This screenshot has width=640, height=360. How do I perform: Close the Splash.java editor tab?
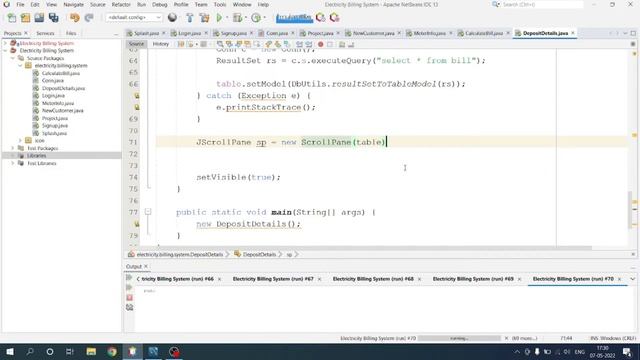[x=164, y=33]
